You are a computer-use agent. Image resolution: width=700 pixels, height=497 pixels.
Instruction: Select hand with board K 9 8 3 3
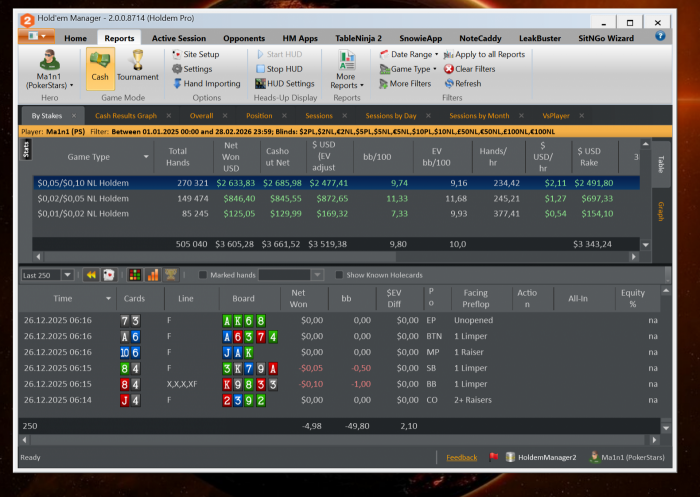[x=339, y=384]
